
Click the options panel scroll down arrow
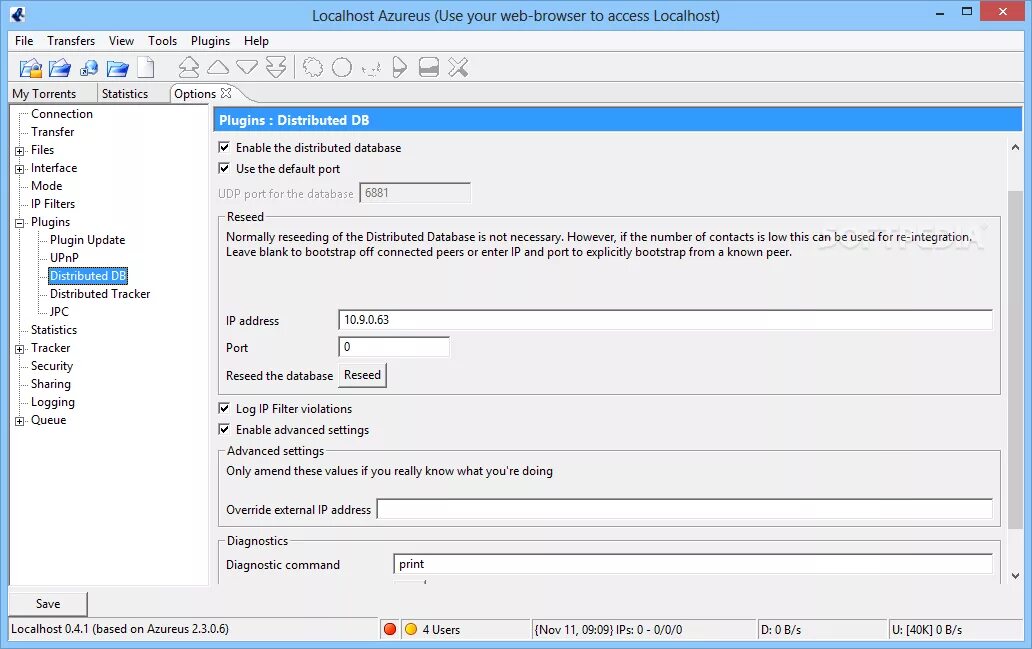coord(1016,576)
